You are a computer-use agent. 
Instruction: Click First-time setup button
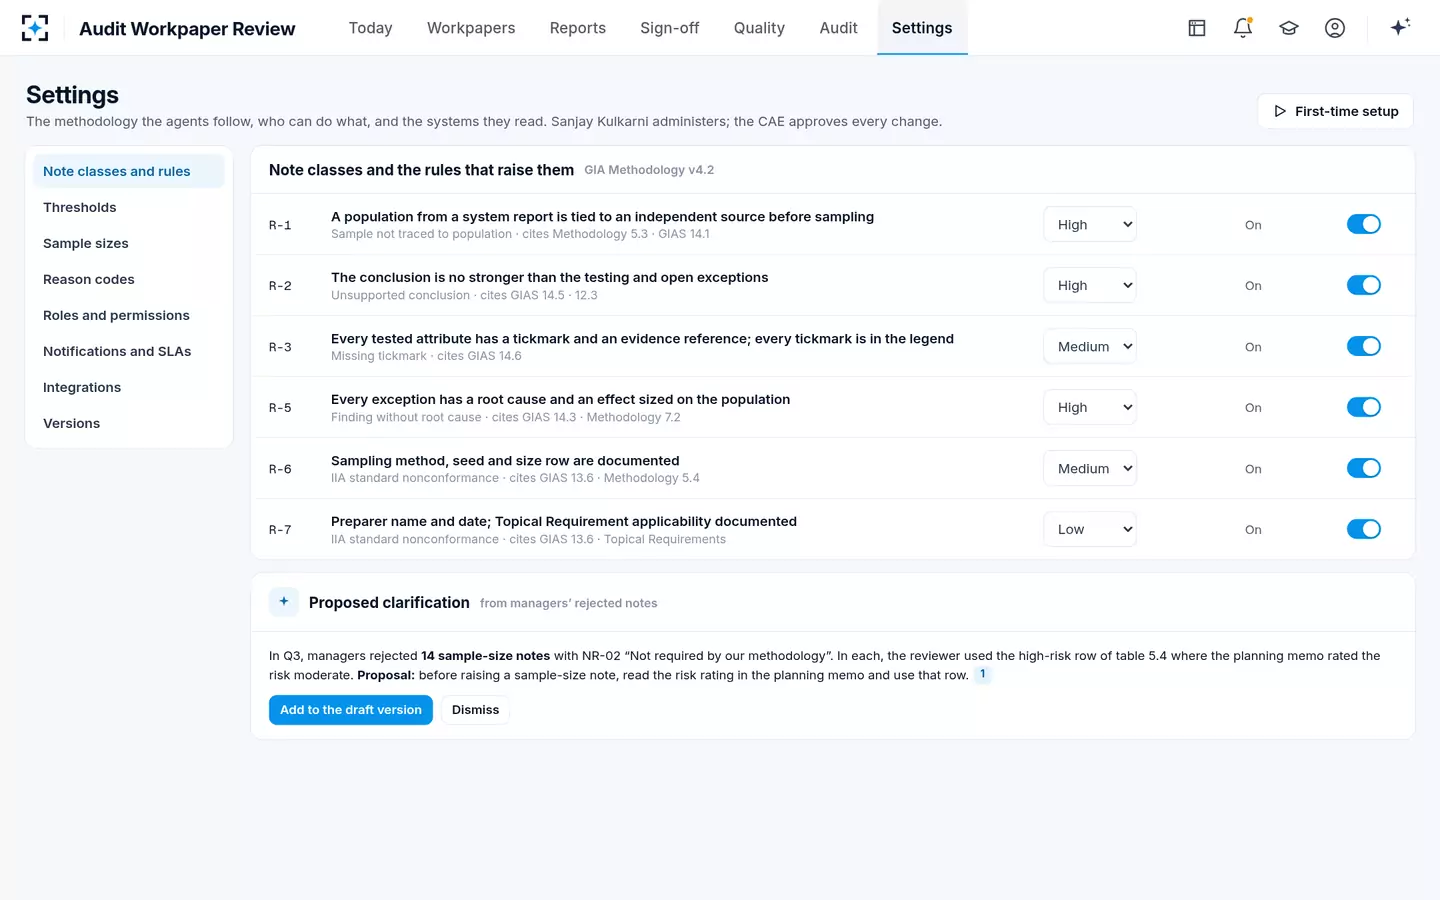[x=1335, y=111]
